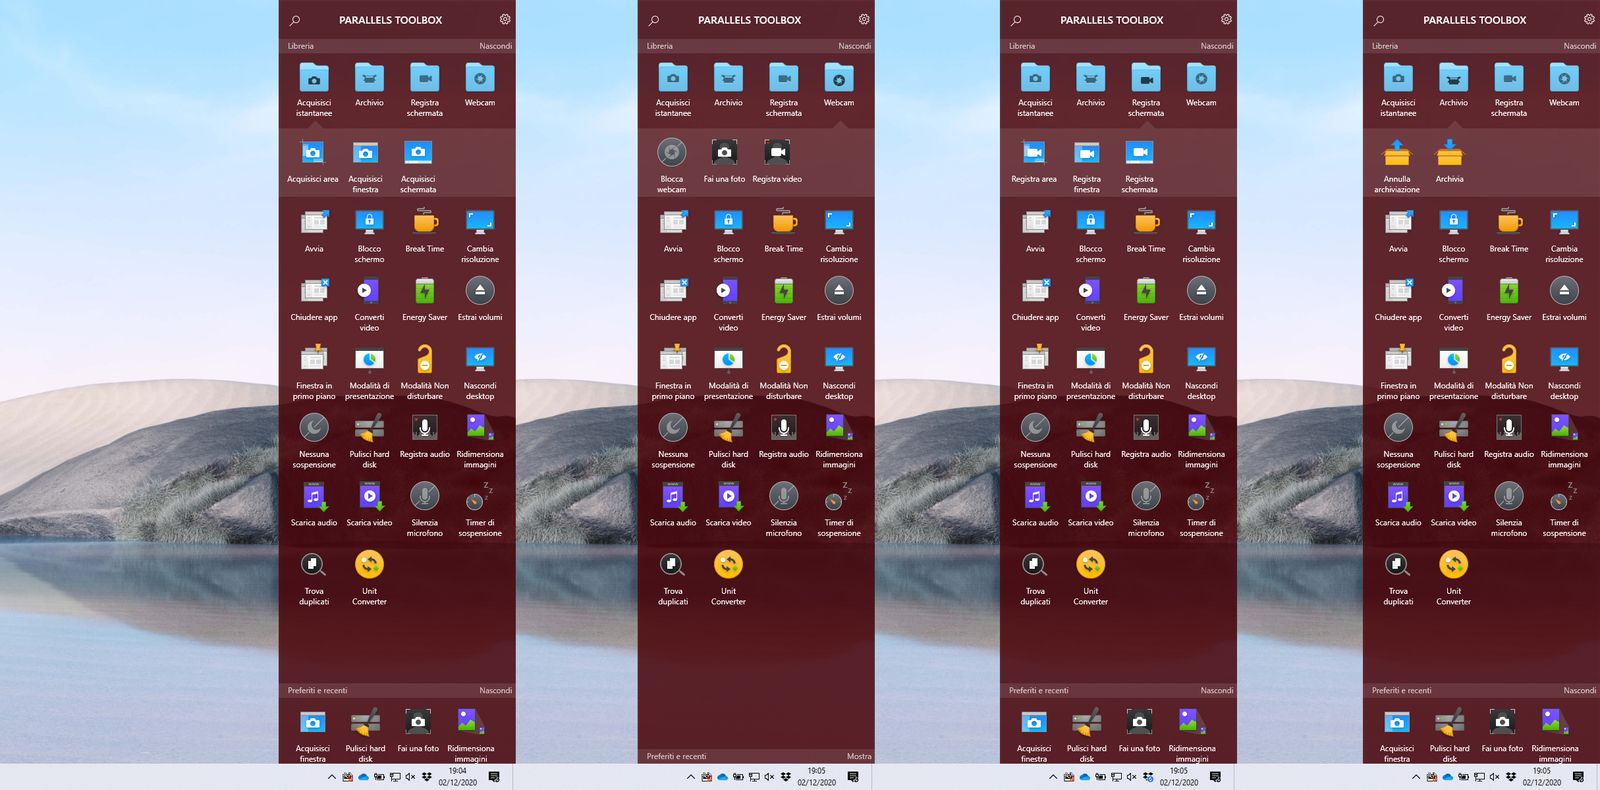1600x790 pixels.
Task: Start Break Time in the Acquisisci area panel
Action: pos(425,231)
